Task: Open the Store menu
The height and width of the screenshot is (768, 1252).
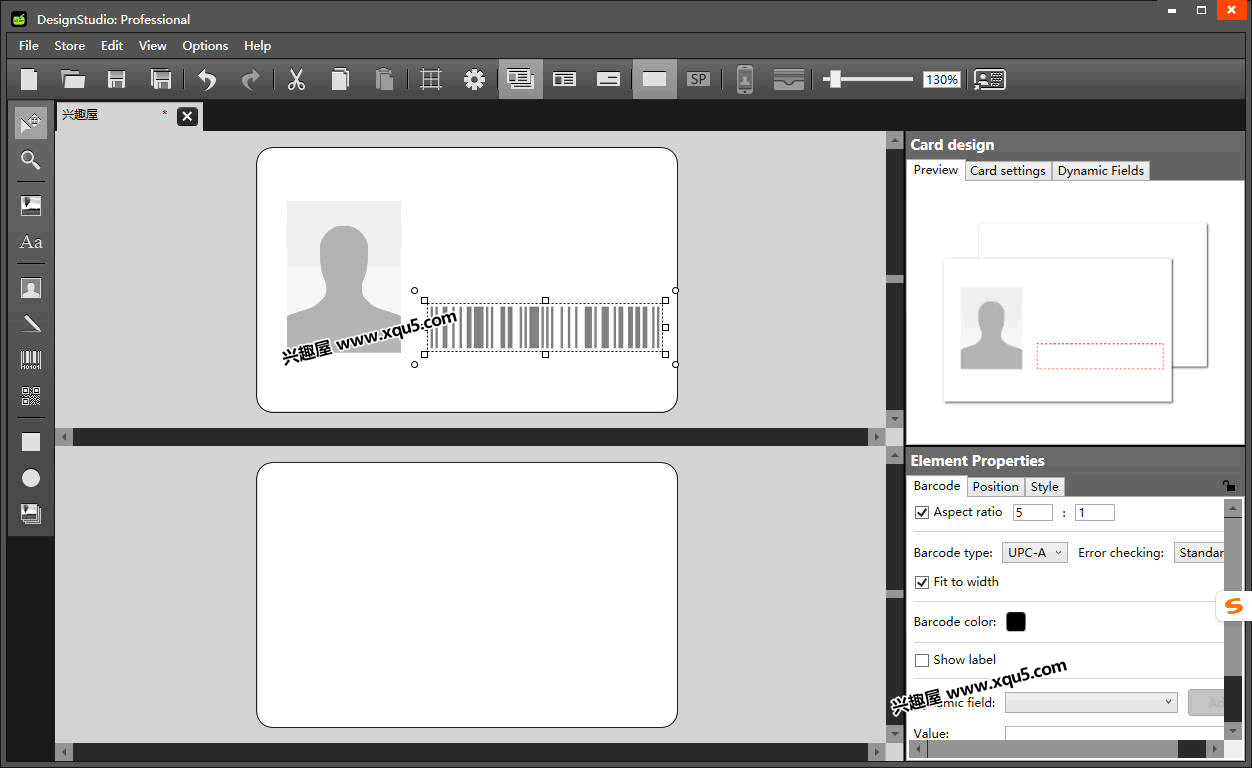Action: [x=70, y=45]
